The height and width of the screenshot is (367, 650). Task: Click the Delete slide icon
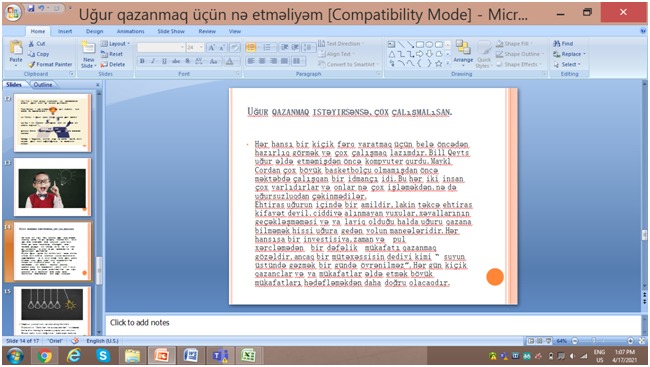coord(113,65)
